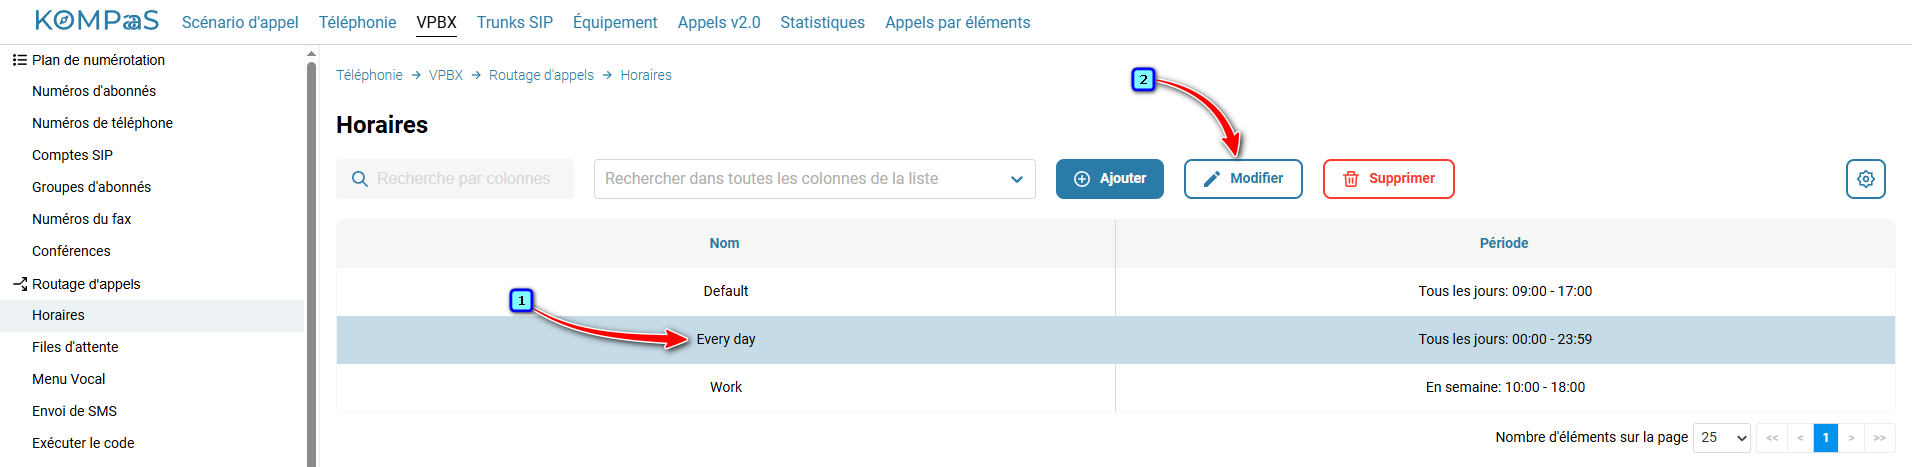This screenshot has width=1912, height=467.
Task: Click the search magnifier icon
Action: pos(360,179)
